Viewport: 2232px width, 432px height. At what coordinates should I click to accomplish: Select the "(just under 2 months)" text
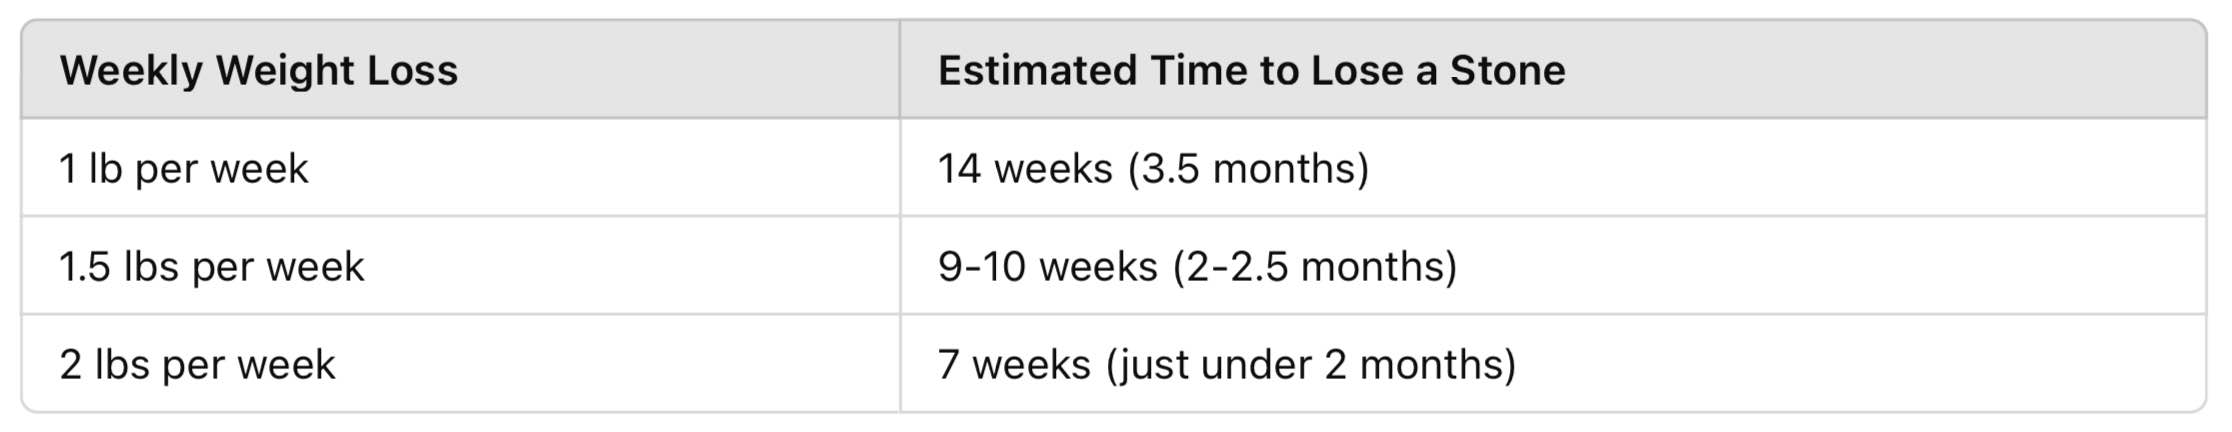pyautogui.click(x=1311, y=364)
